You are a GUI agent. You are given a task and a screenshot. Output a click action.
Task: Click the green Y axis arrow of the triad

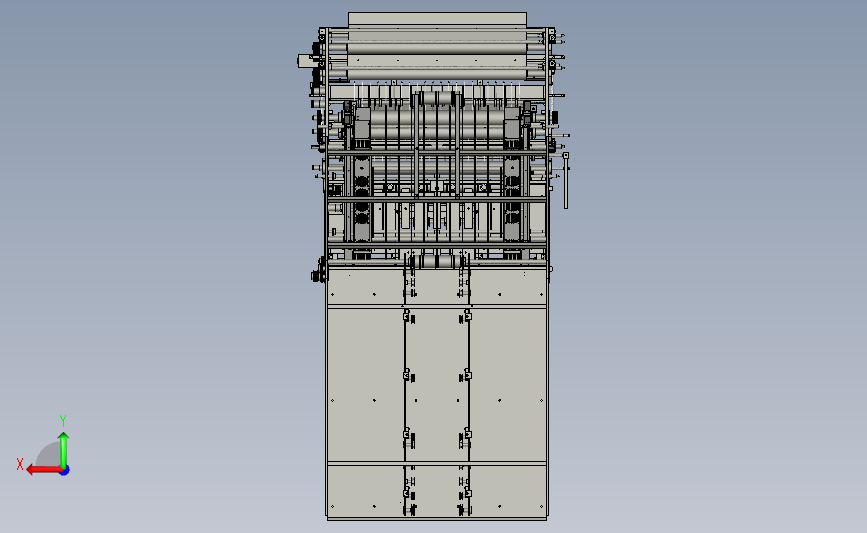(64, 450)
